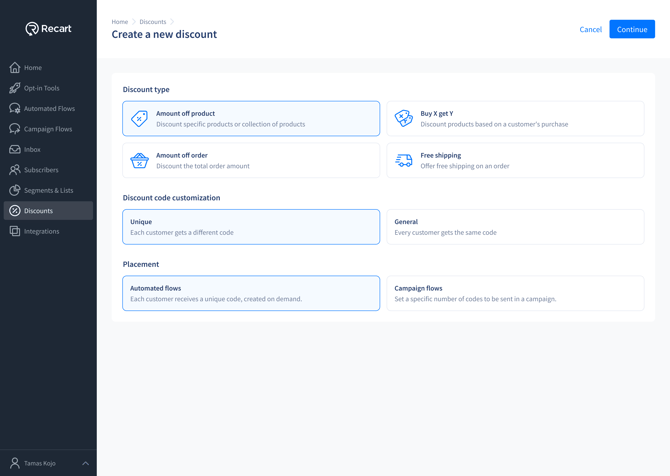Image resolution: width=670 pixels, height=476 pixels.
Task: Click the Inbox envelope icon
Action: 15,149
